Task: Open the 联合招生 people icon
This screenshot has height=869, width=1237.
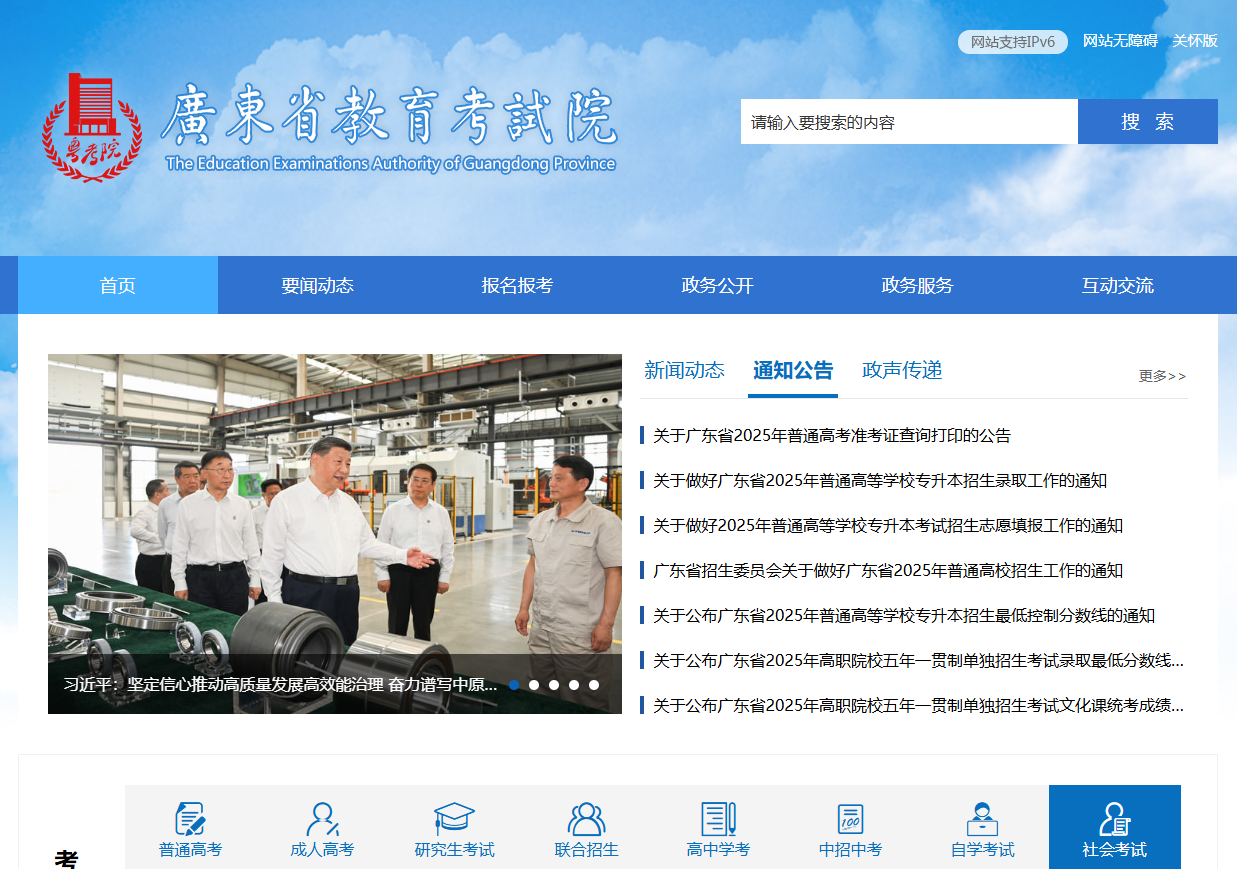Action: click(x=587, y=829)
